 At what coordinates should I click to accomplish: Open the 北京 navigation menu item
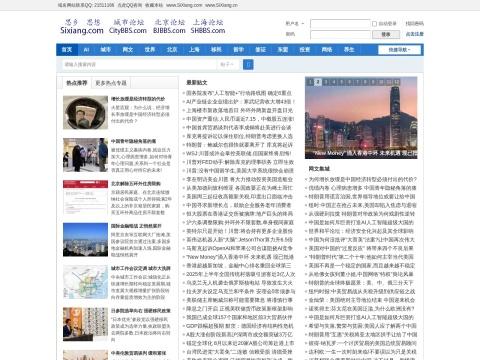172,50
